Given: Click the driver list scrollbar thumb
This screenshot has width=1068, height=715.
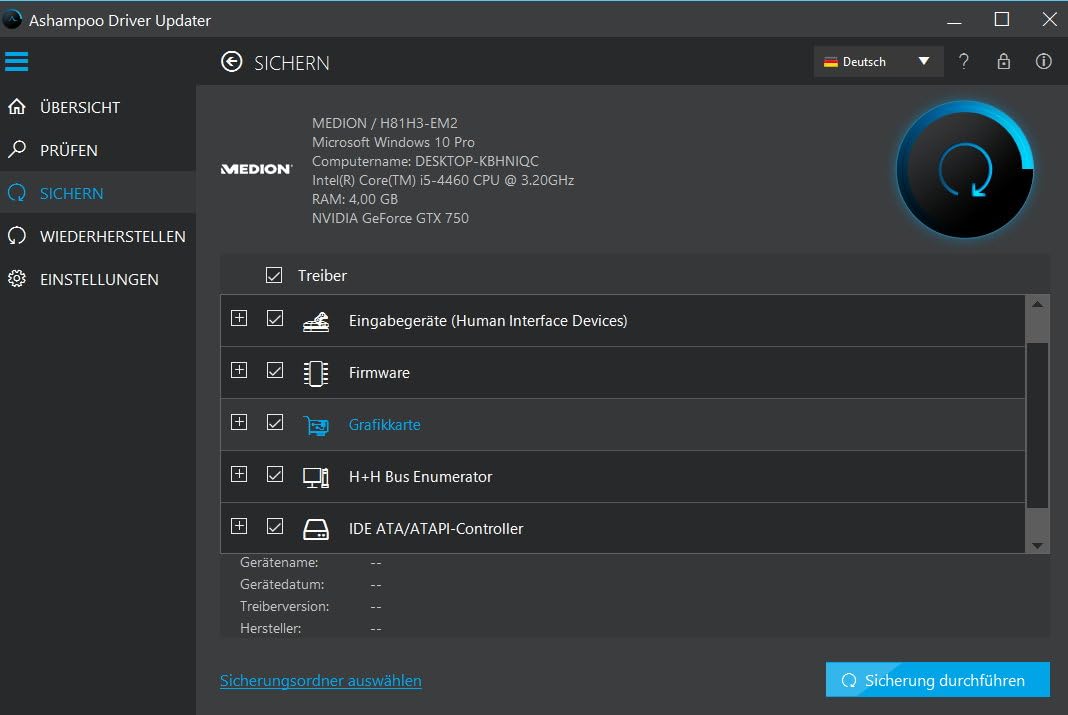Looking at the screenshot, I should 1037,425.
